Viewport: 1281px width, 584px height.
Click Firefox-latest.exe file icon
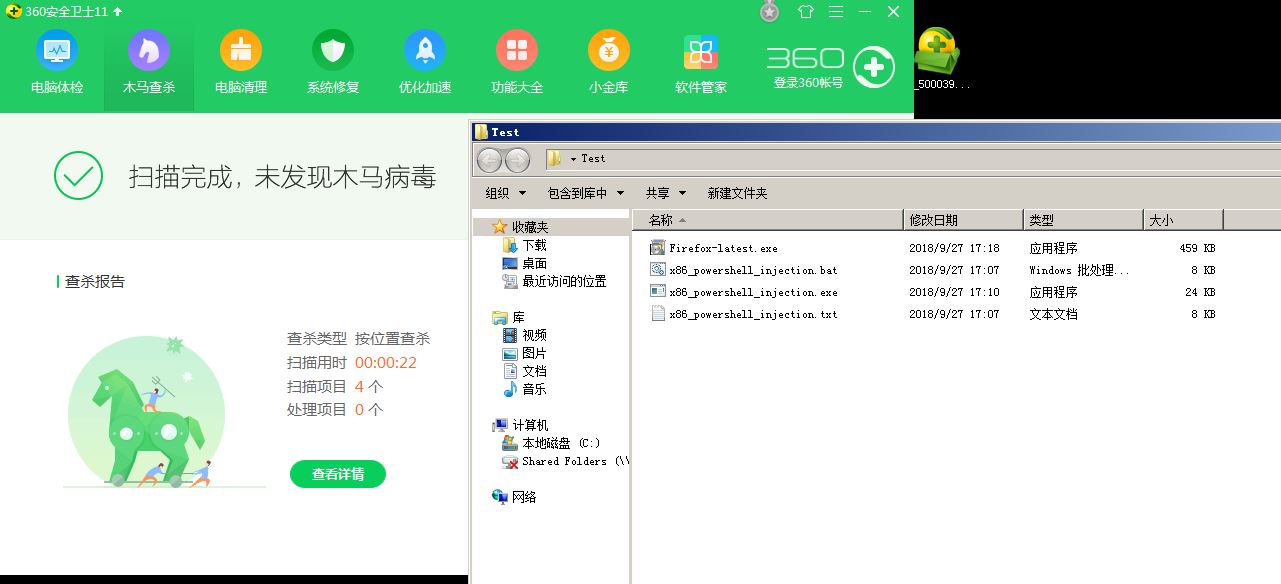[657, 248]
